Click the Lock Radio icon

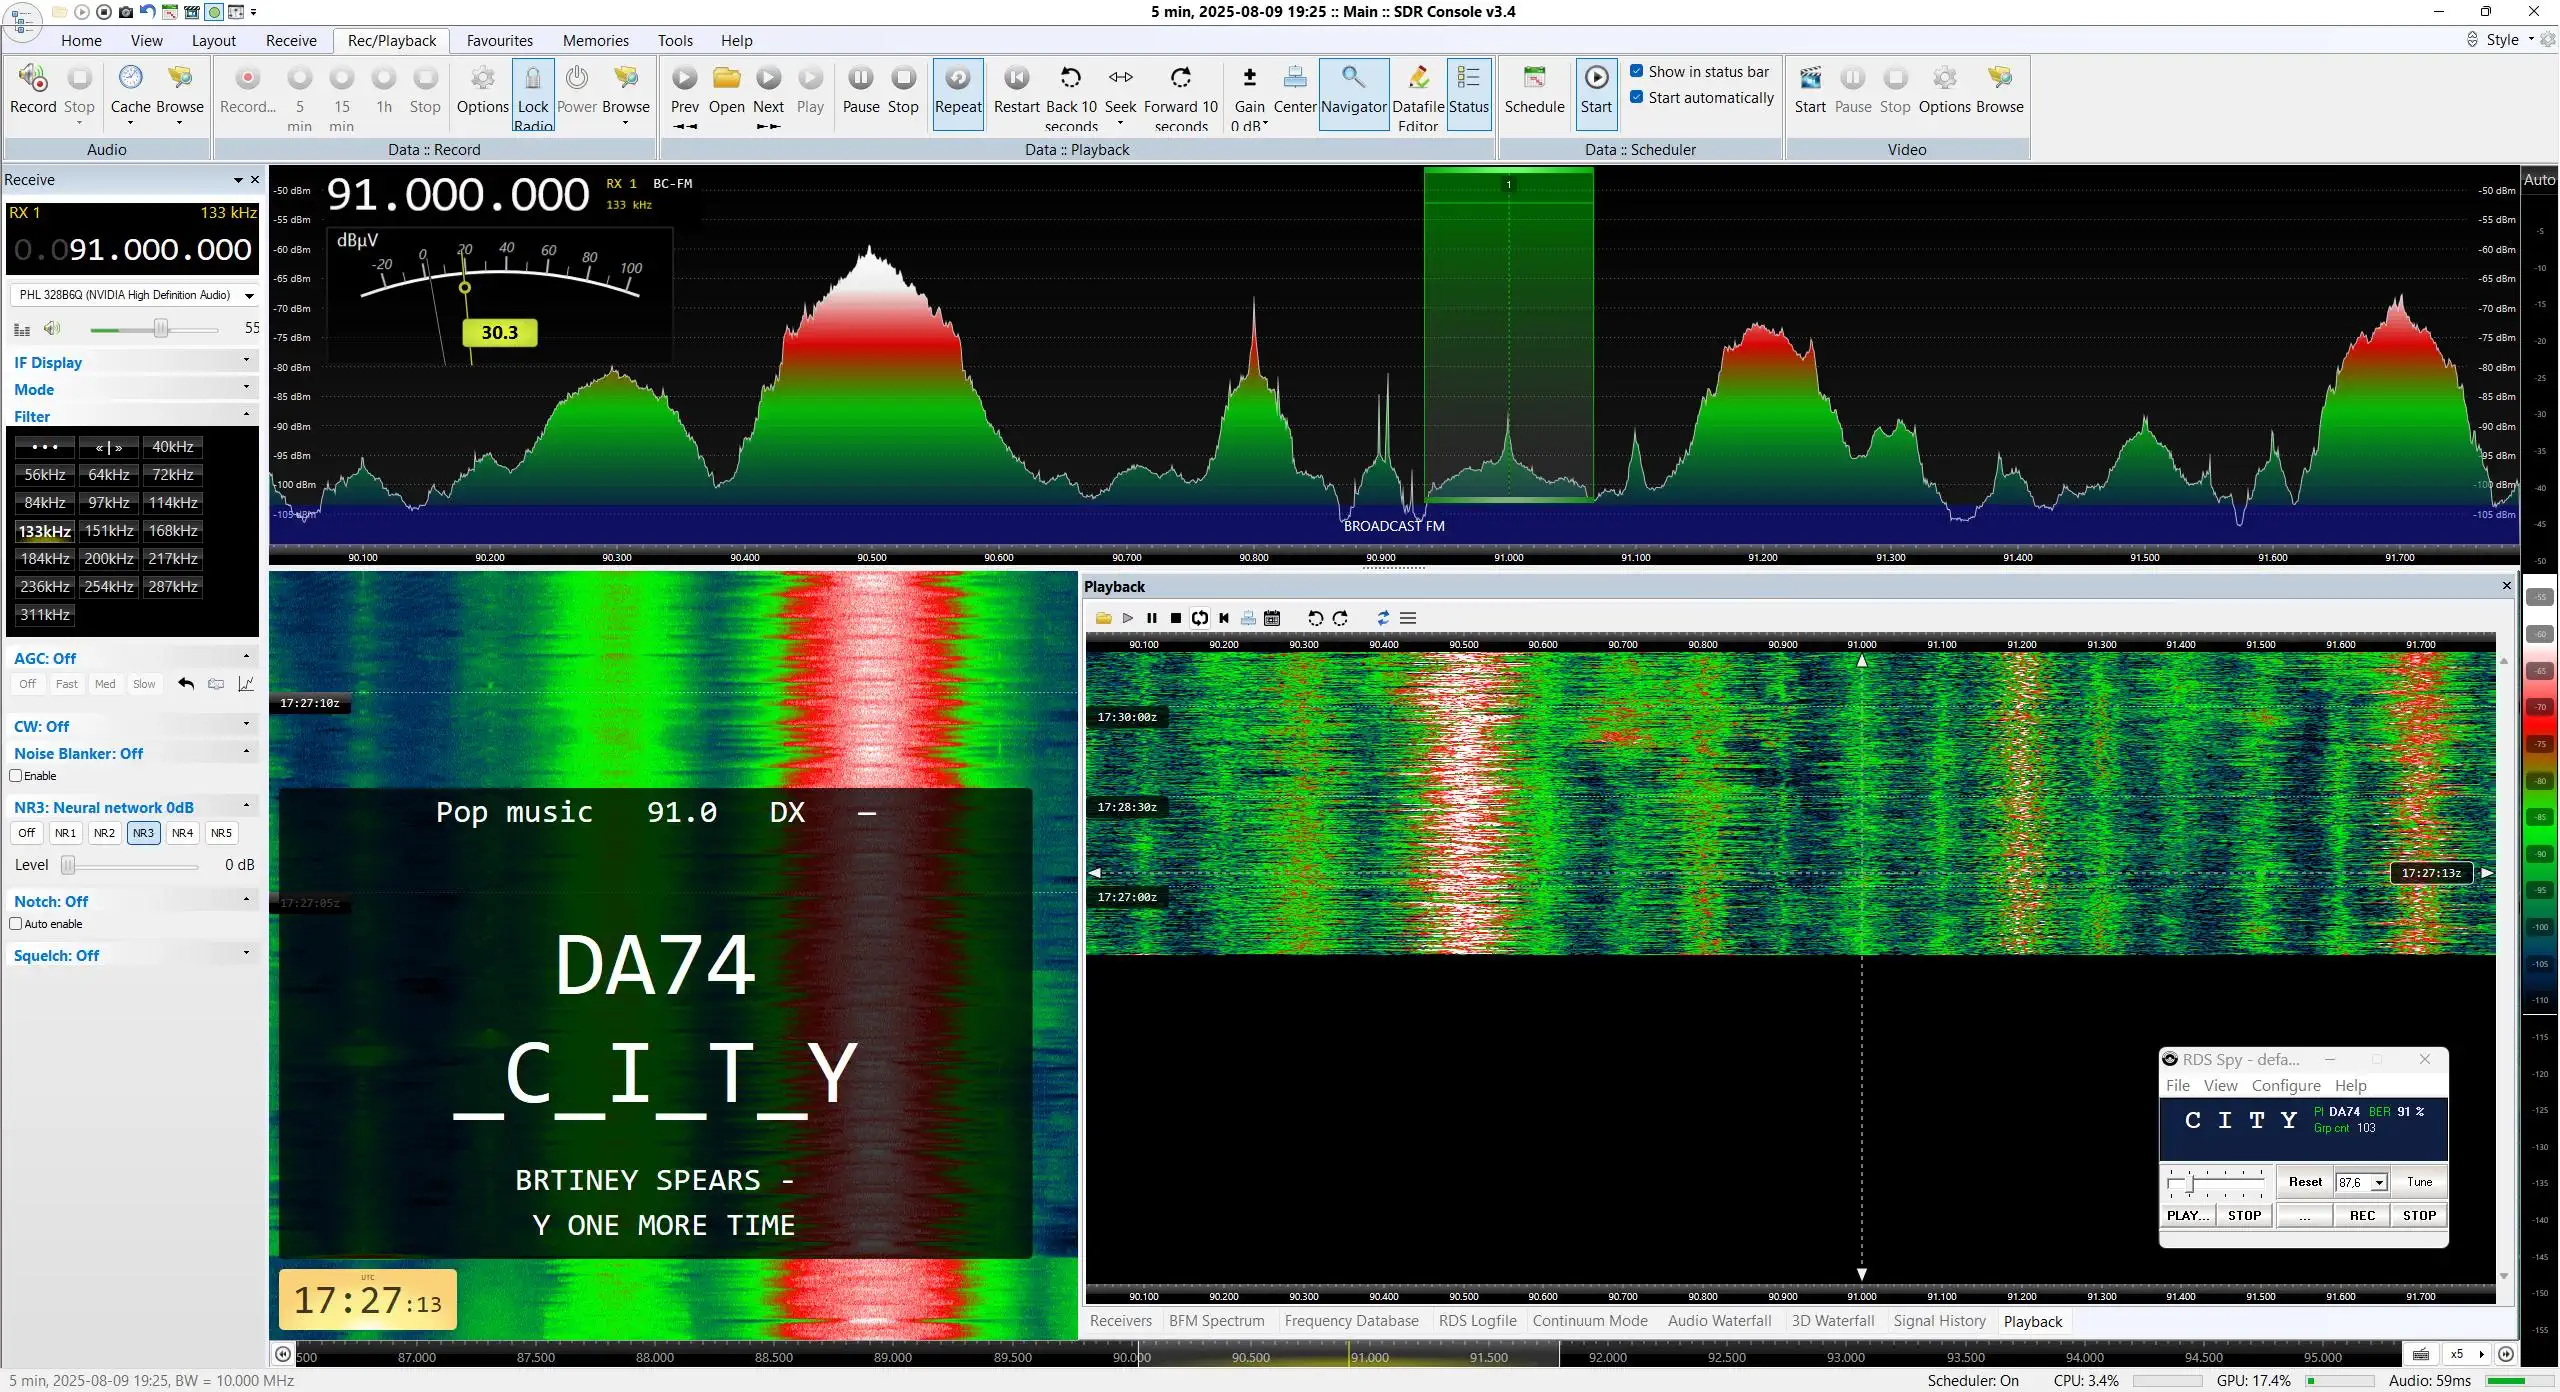coord(533,78)
